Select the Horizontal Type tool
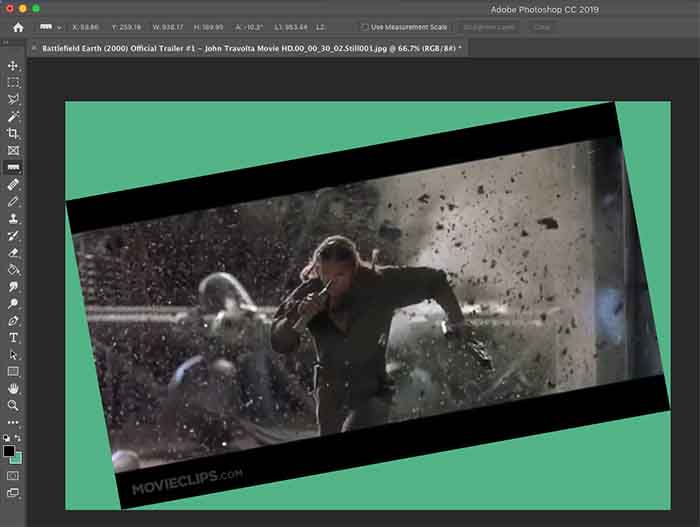Image resolution: width=700 pixels, height=527 pixels. coord(13,337)
